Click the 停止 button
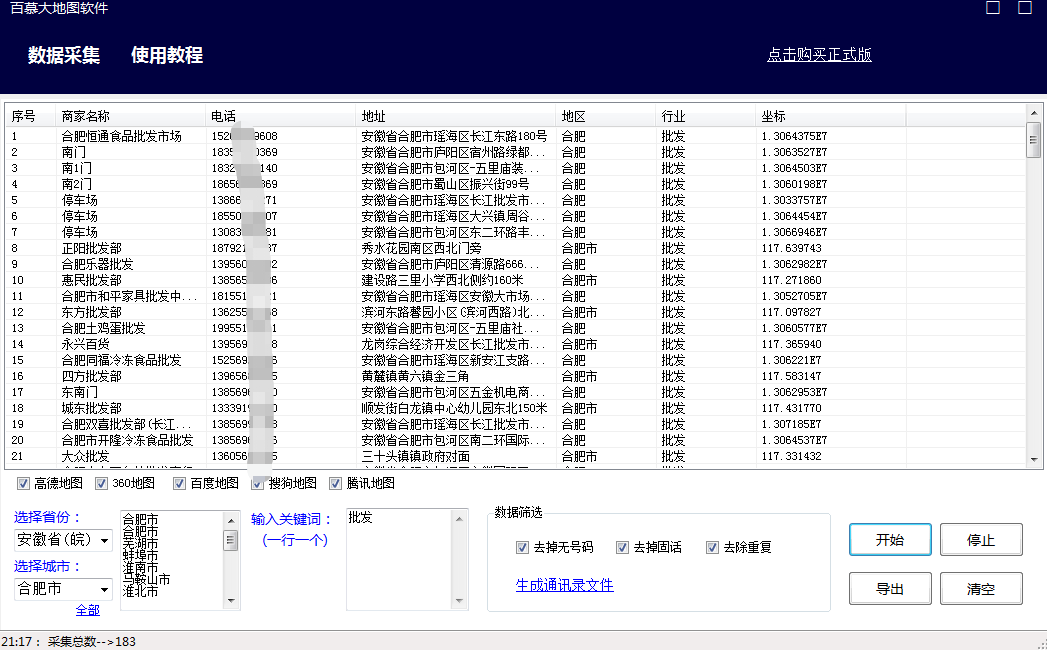 pyautogui.click(x=981, y=539)
